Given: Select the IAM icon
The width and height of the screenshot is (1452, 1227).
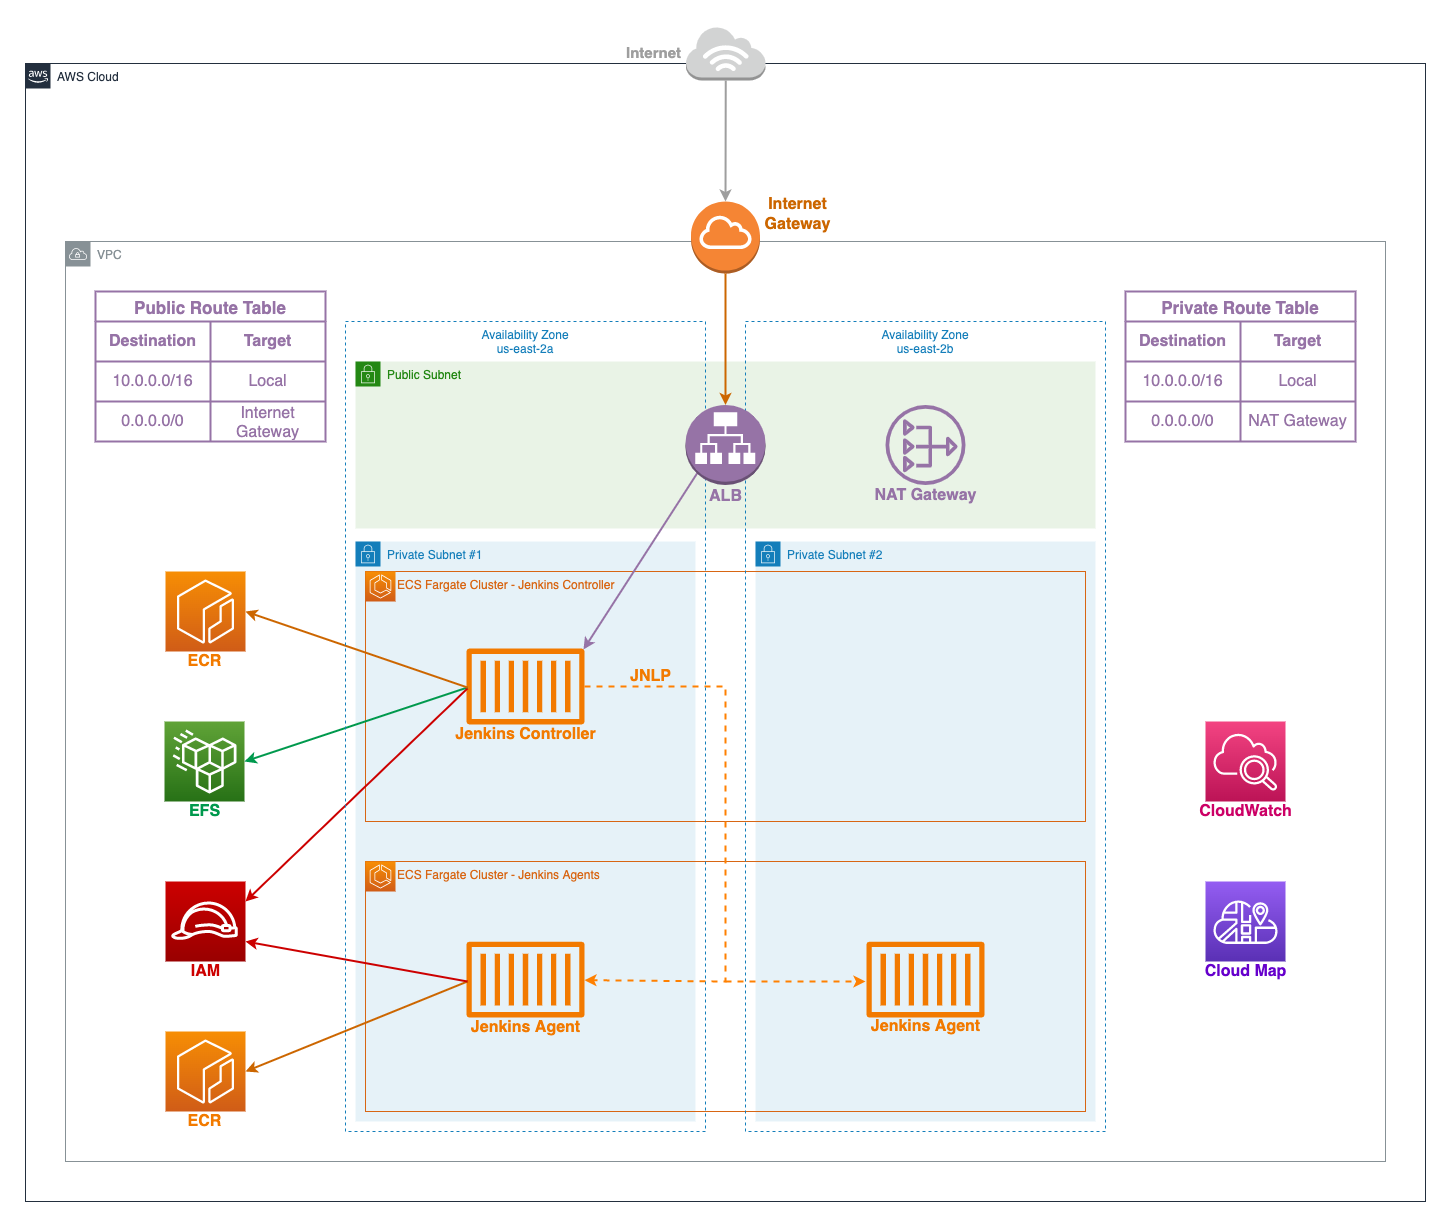Looking at the screenshot, I should click(x=205, y=921).
